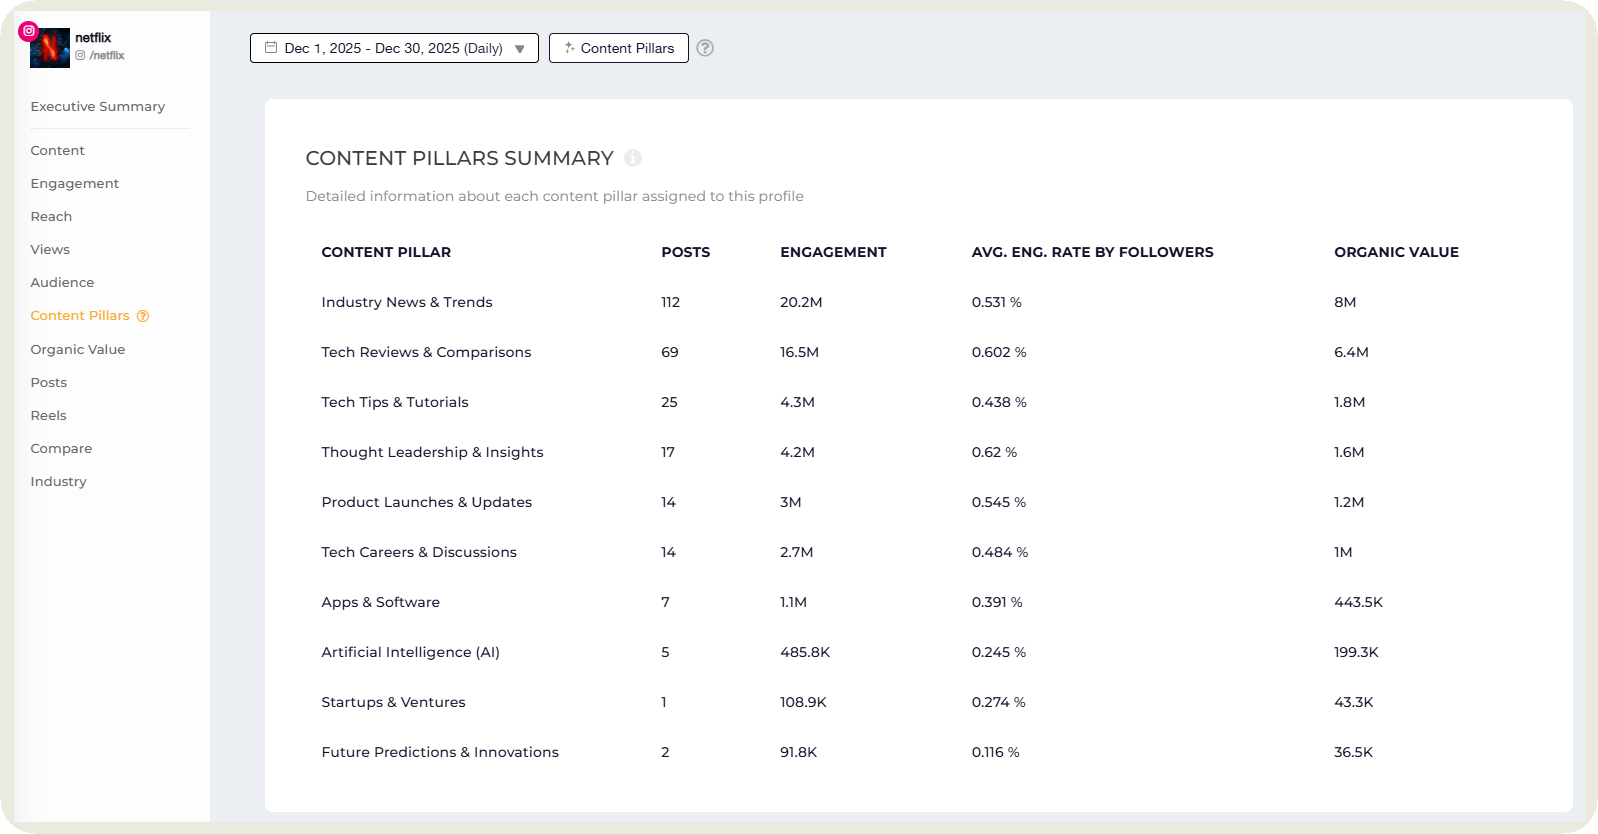Click the help question mark beside Content Pillars button
This screenshot has height=834, width=1598.
(705, 48)
